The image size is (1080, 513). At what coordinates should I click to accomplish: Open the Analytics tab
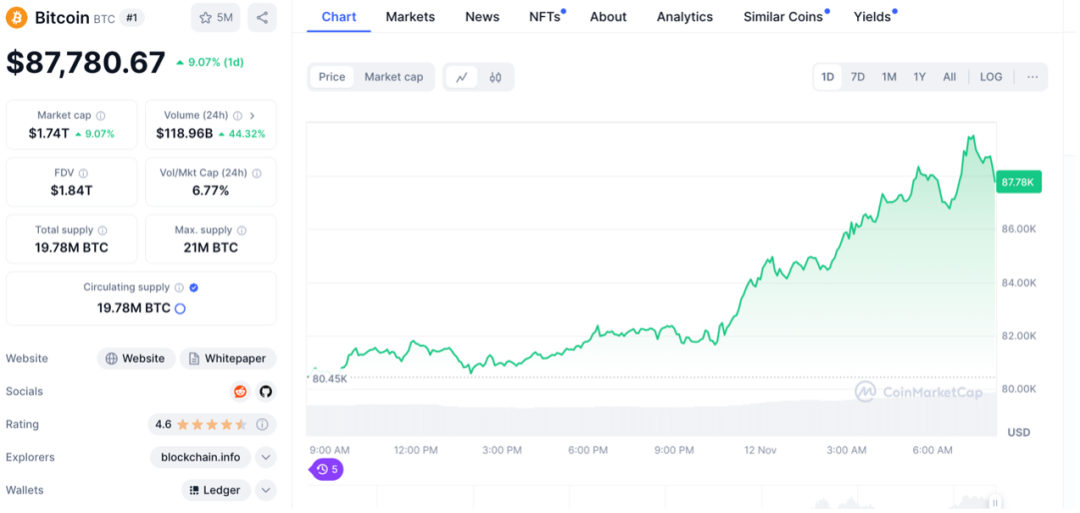tap(685, 17)
